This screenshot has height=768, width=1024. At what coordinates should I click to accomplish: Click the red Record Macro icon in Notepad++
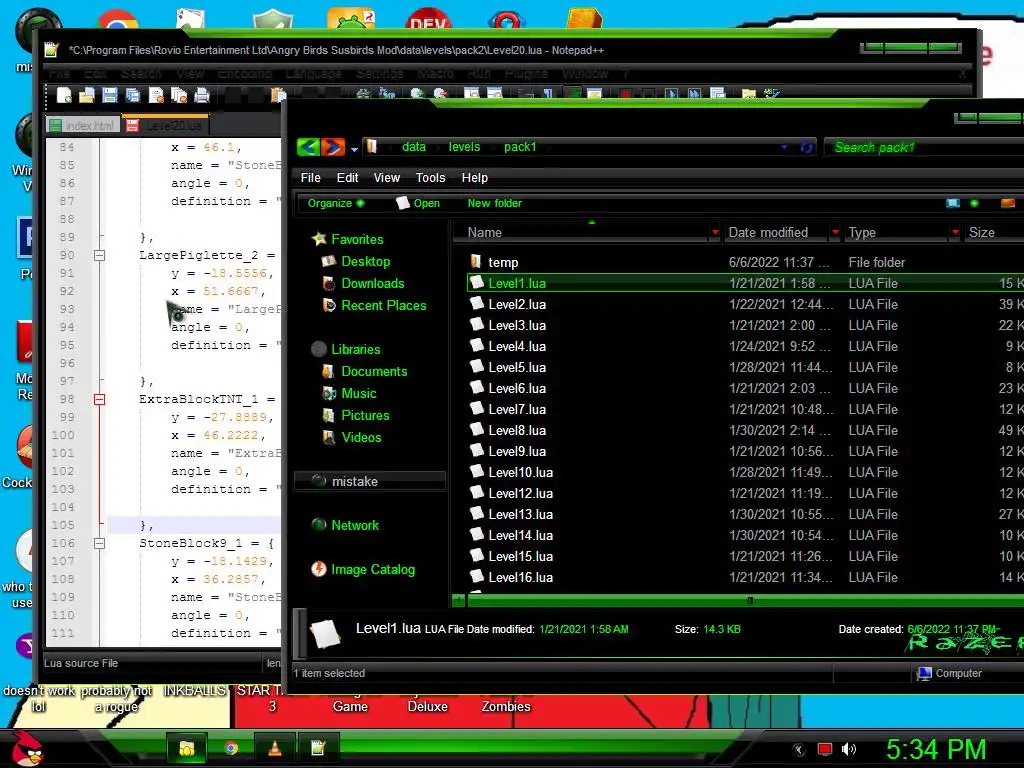coord(625,95)
